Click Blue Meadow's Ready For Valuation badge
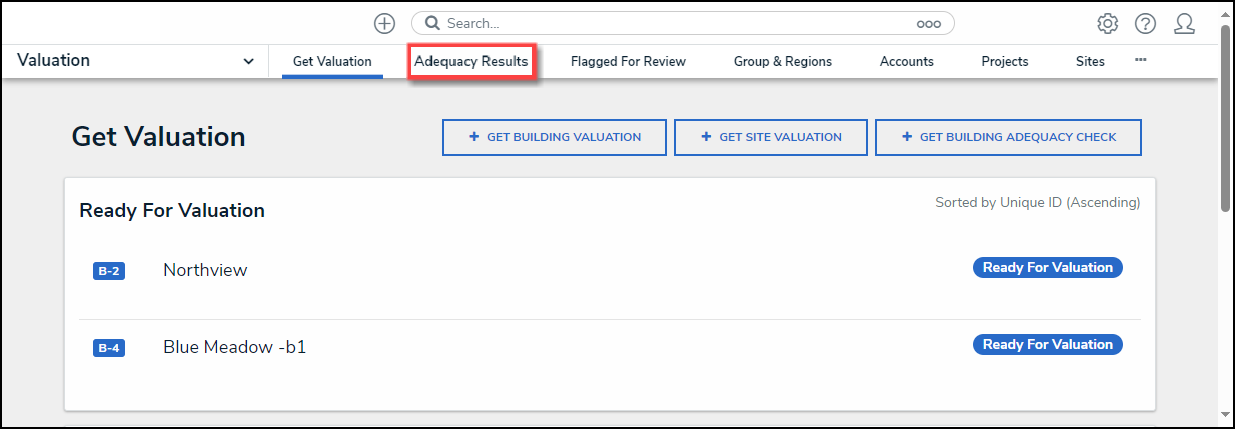Image resolution: width=1235 pixels, height=429 pixels. [1048, 344]
